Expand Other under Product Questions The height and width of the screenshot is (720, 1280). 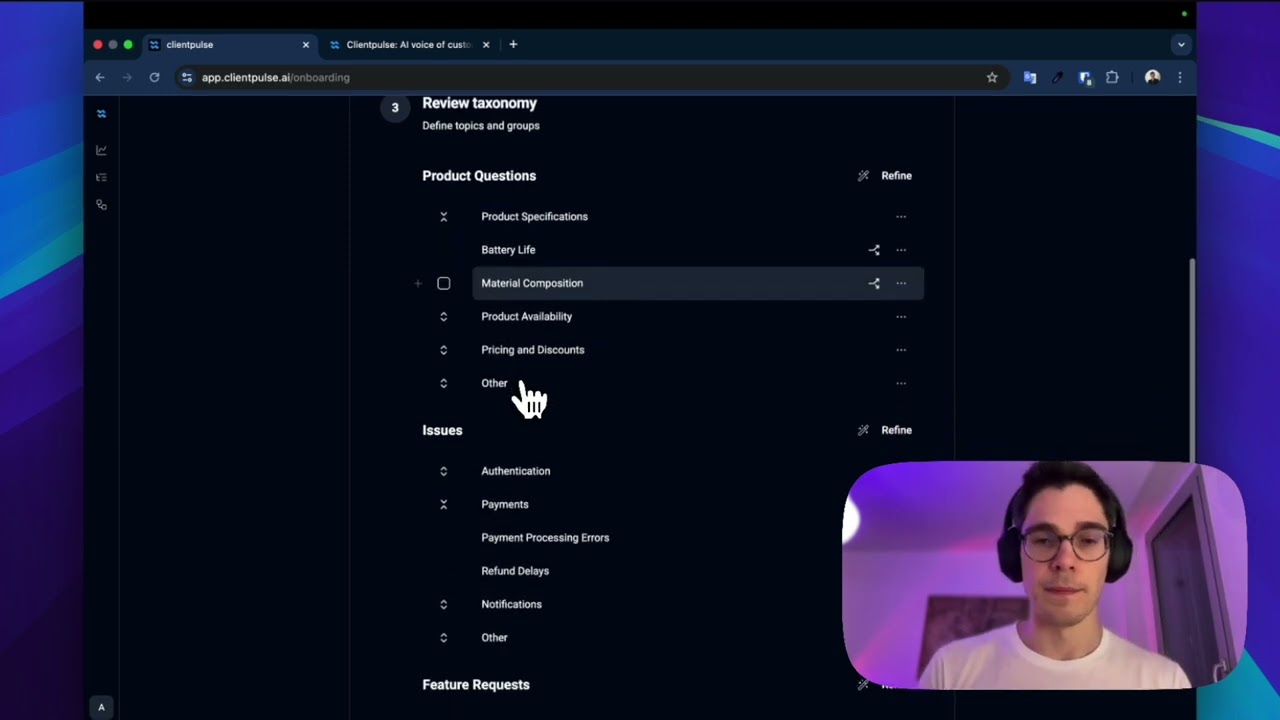(x=444, y=383)
